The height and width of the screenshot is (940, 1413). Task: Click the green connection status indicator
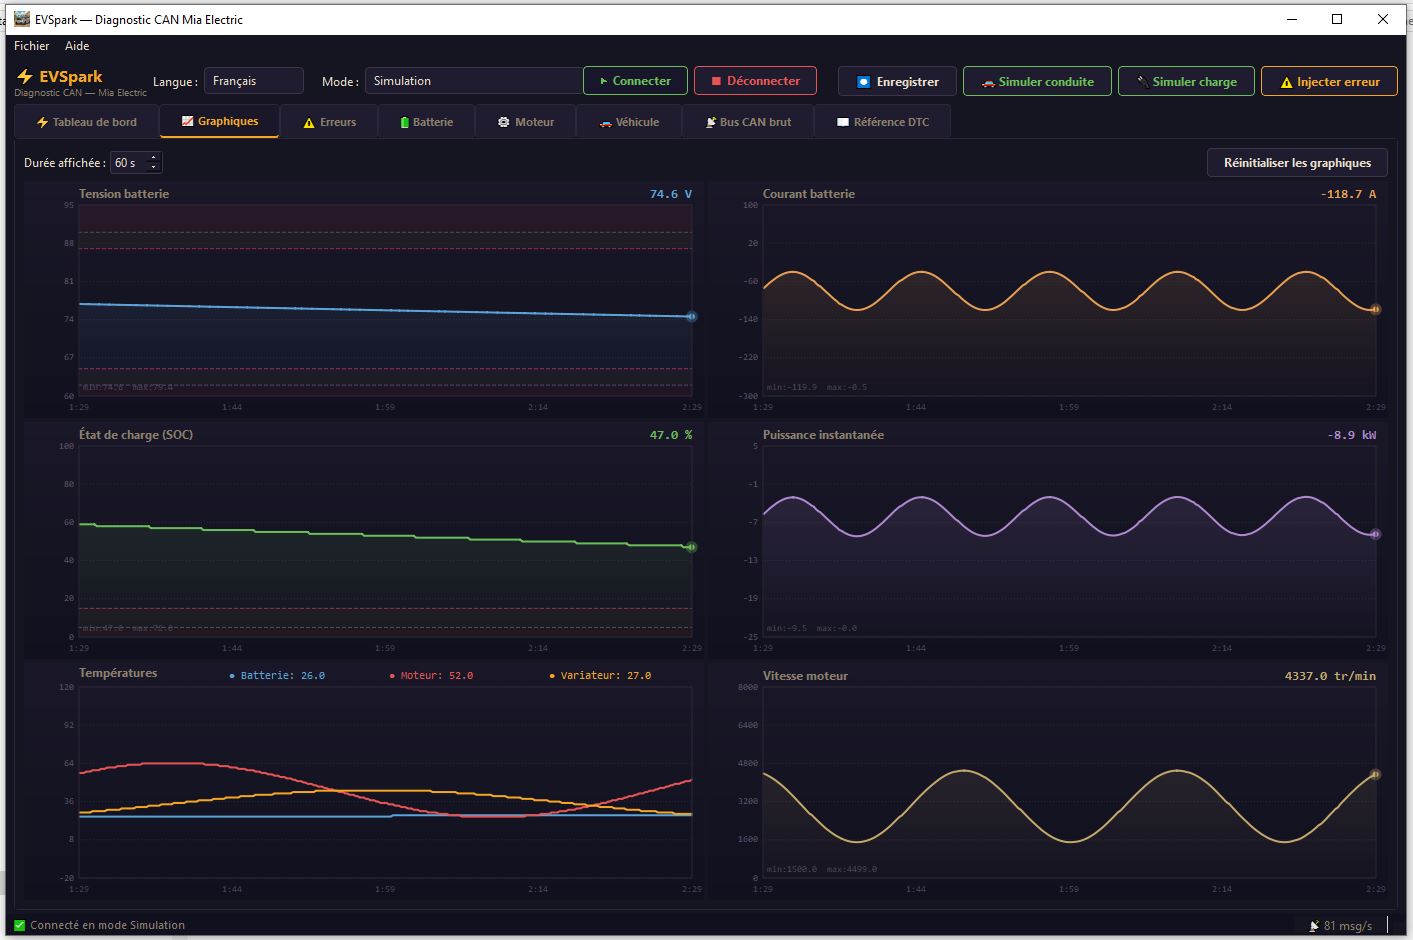tap(19, 925)
